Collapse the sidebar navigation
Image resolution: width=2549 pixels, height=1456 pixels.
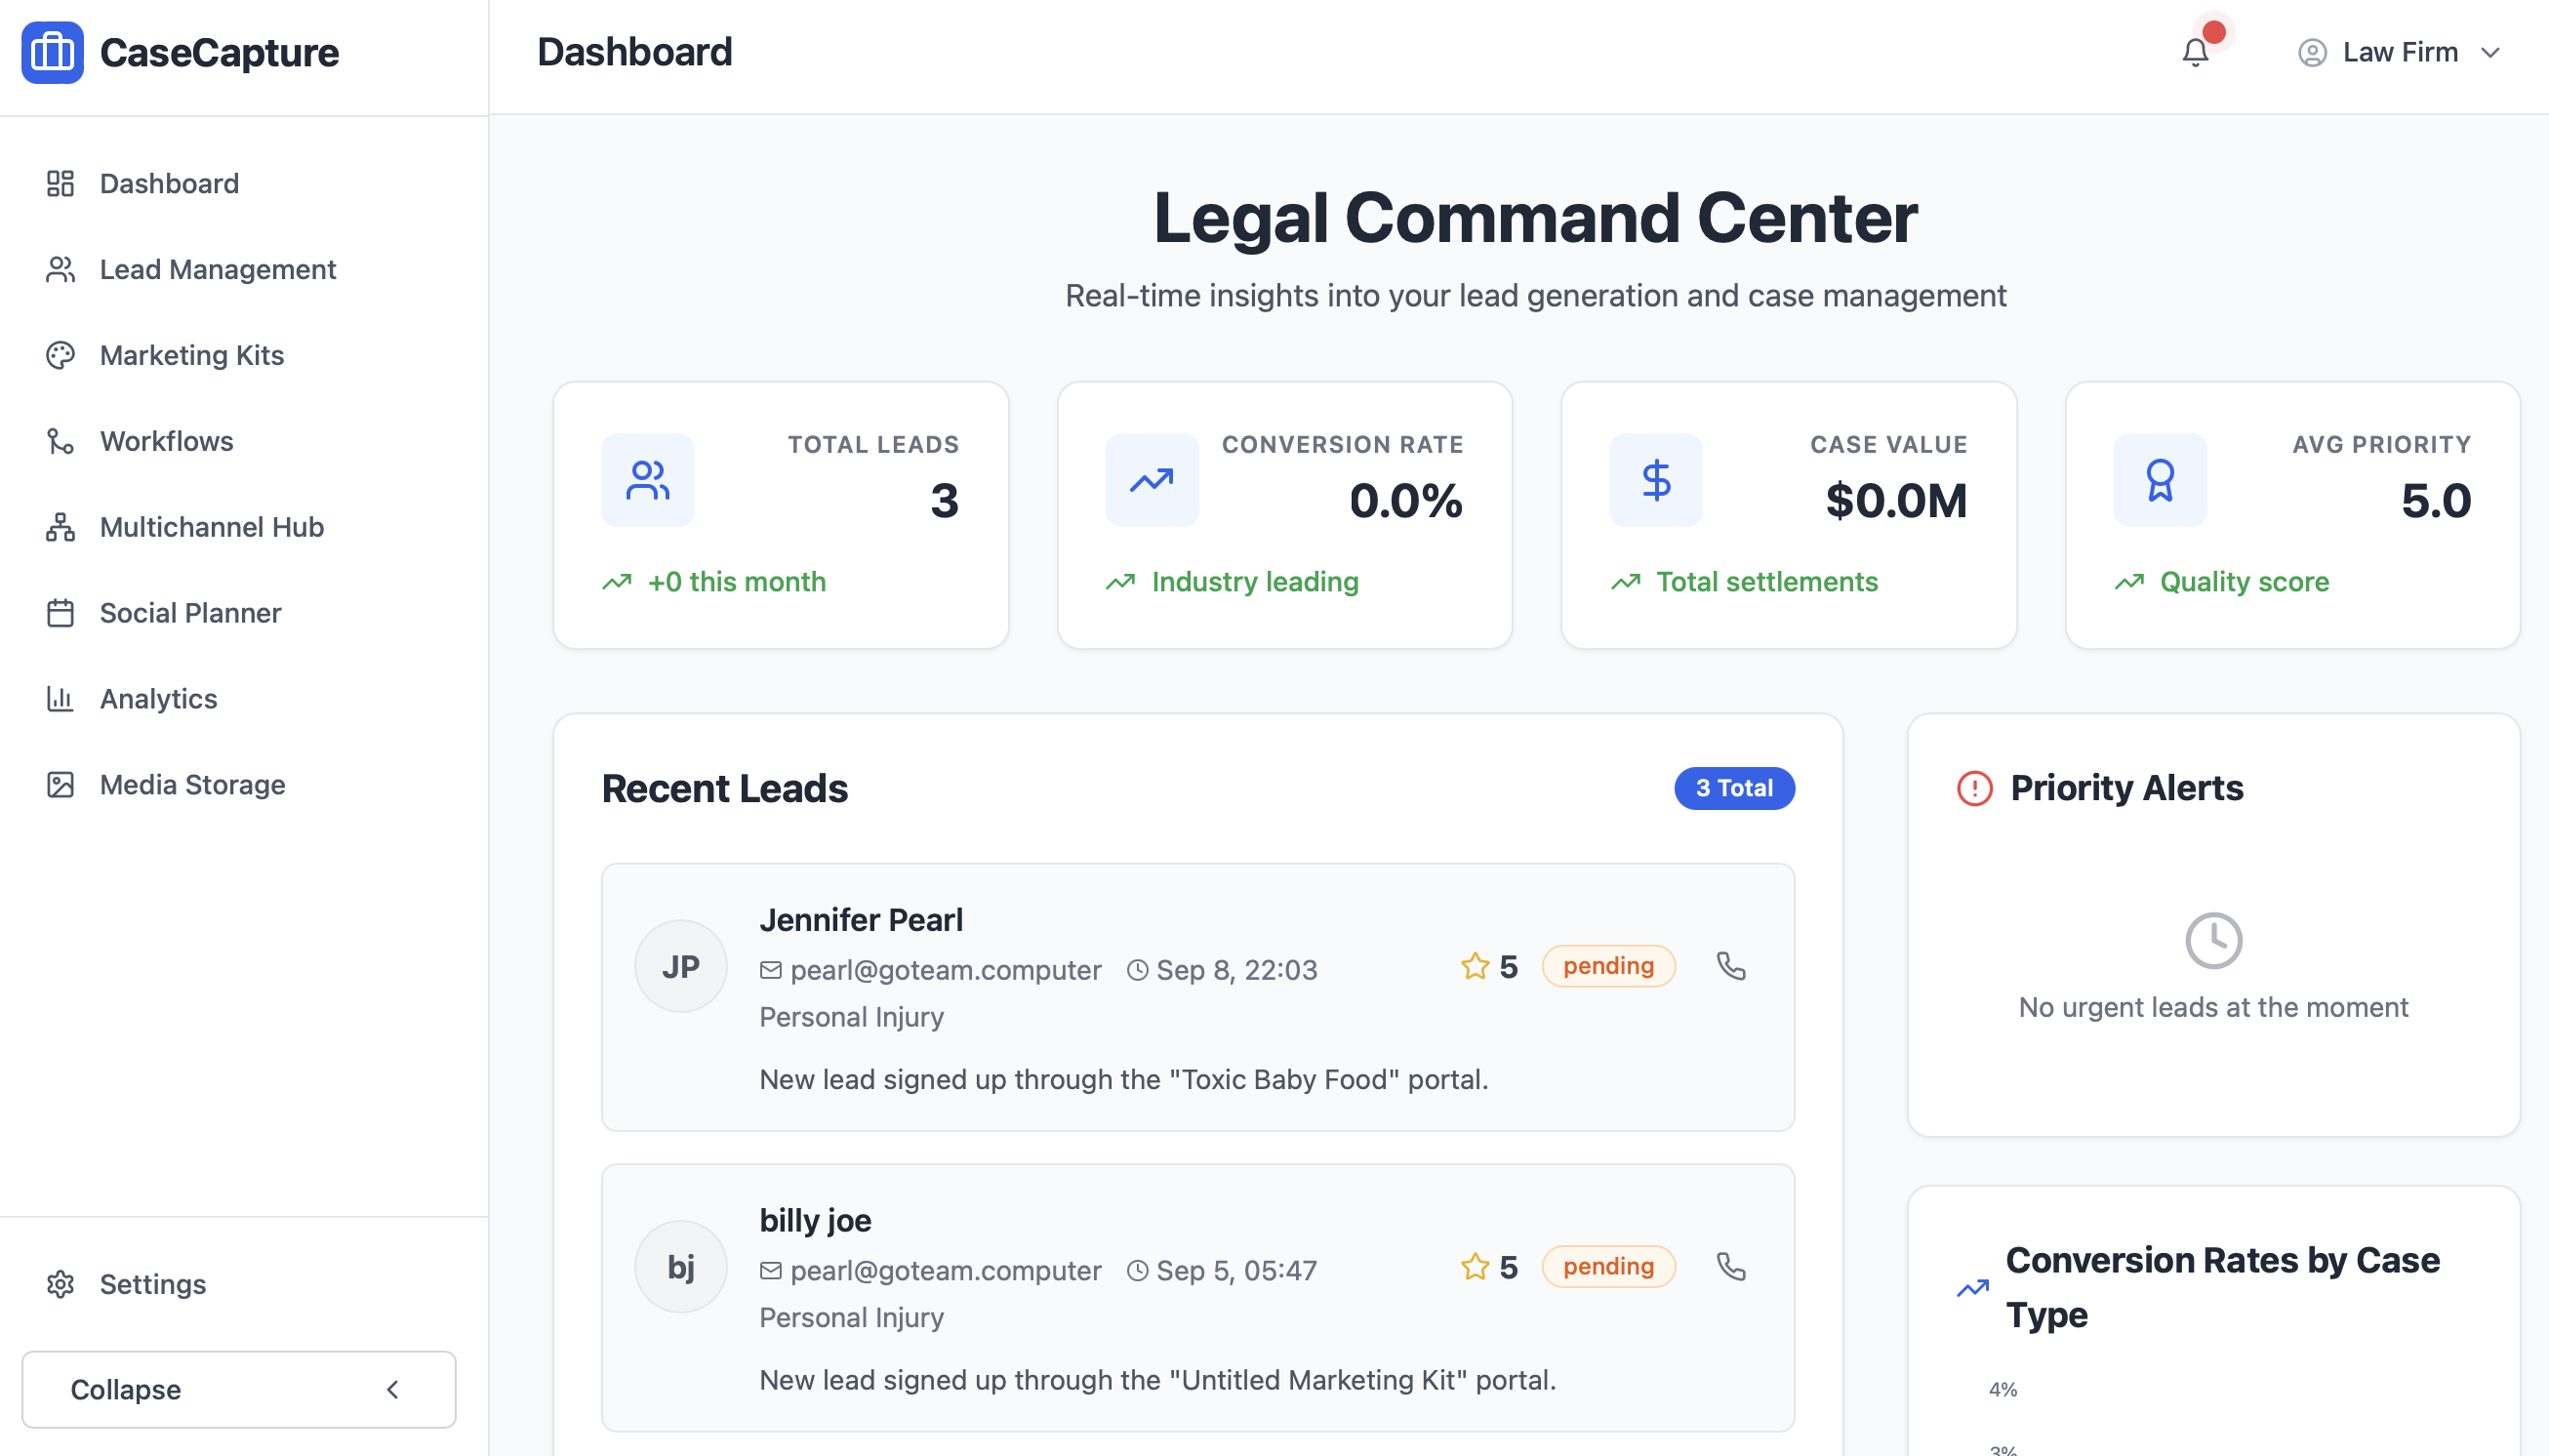[x=238, y=1389]
